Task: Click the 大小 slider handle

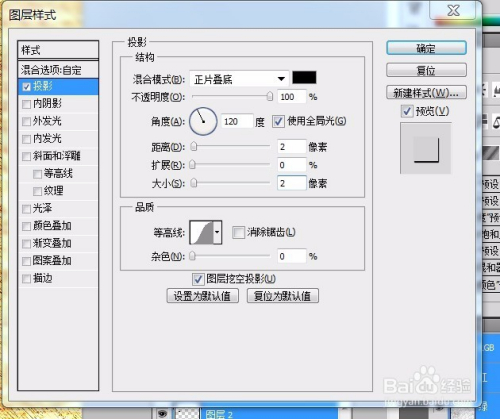Action: [x=194, y=183]
